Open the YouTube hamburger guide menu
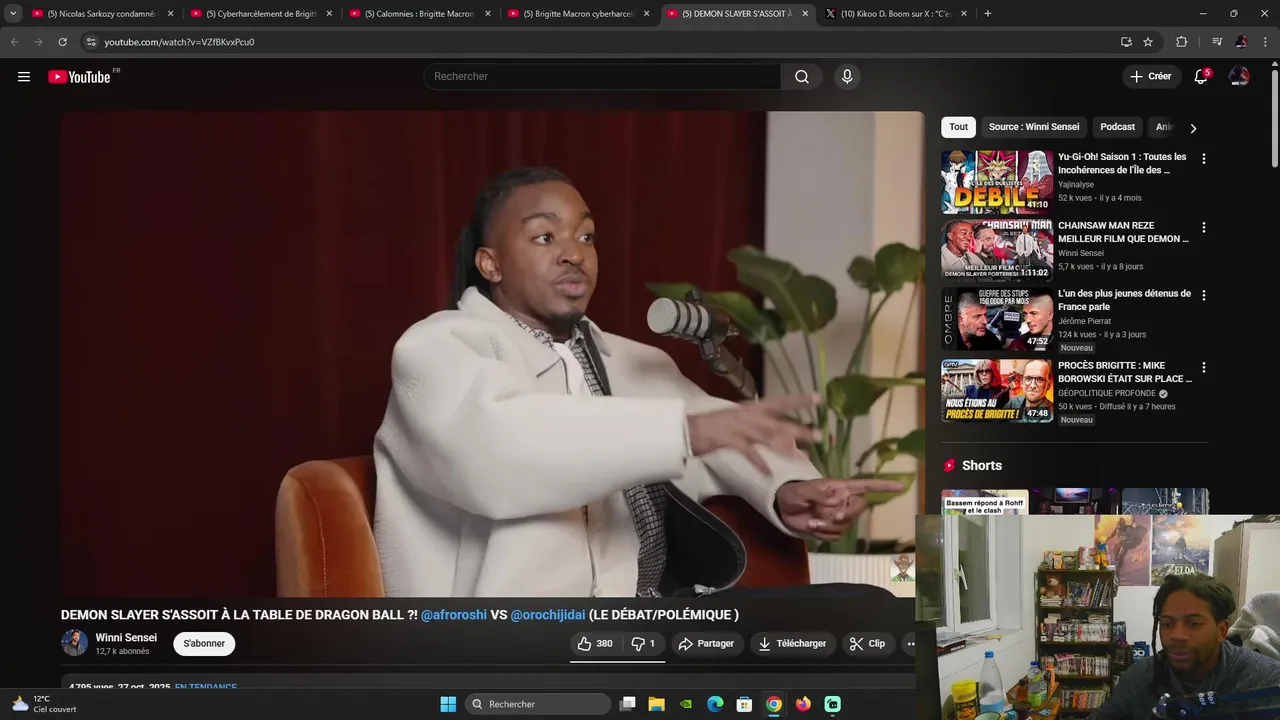This screenshot has width=1280, height=720. point(24,77)
